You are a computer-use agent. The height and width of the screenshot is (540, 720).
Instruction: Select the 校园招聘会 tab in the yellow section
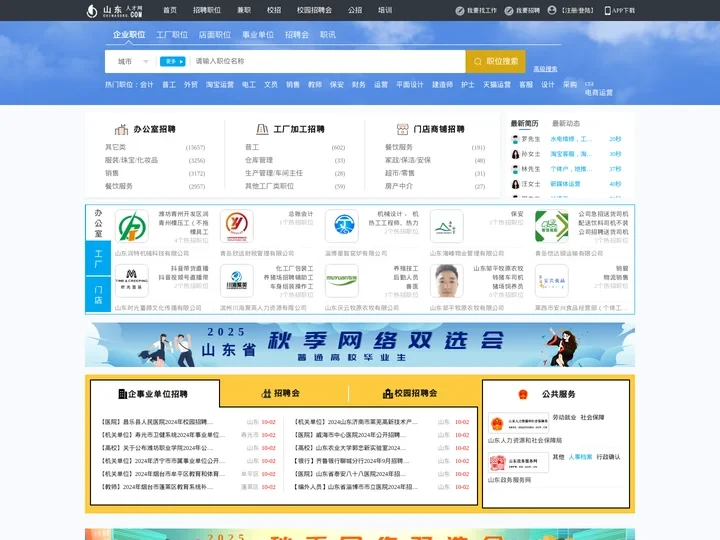[x=410, y=394]
